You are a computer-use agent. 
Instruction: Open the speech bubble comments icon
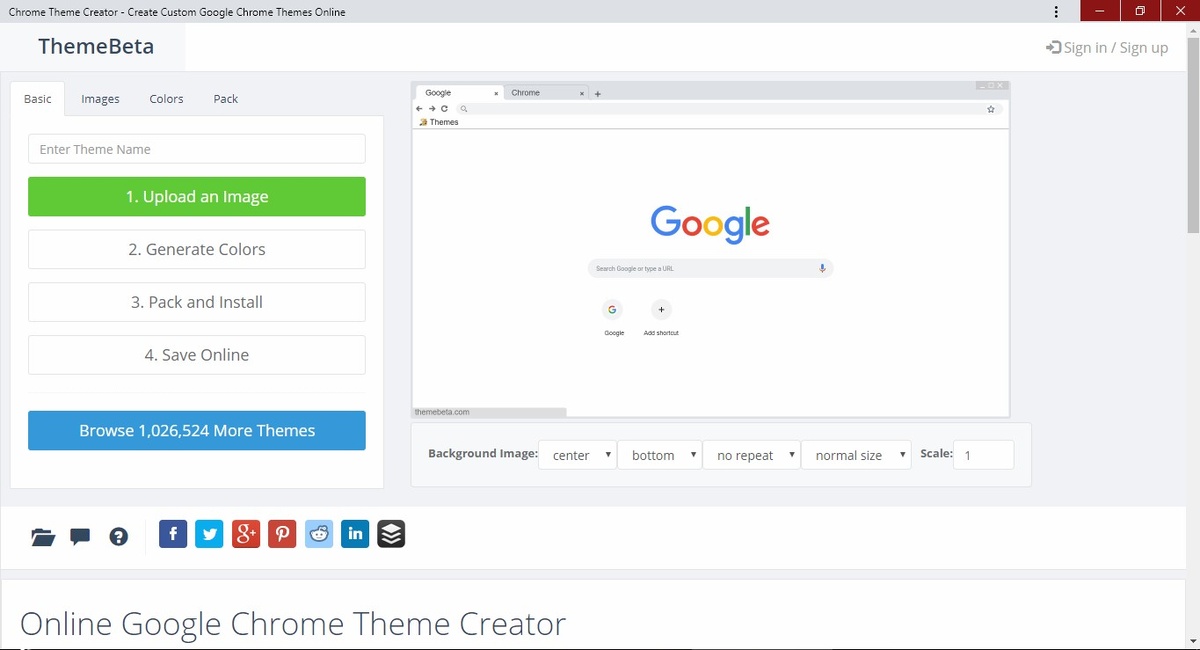click(81, 536)
